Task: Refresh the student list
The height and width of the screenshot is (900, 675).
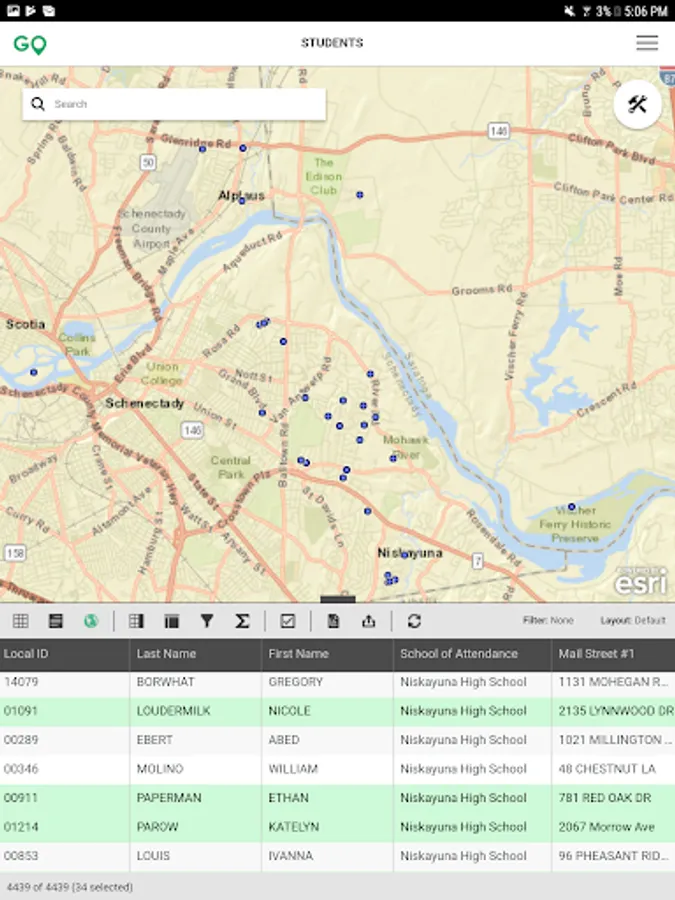Action: pyautogui.click(x=414, y=621)
